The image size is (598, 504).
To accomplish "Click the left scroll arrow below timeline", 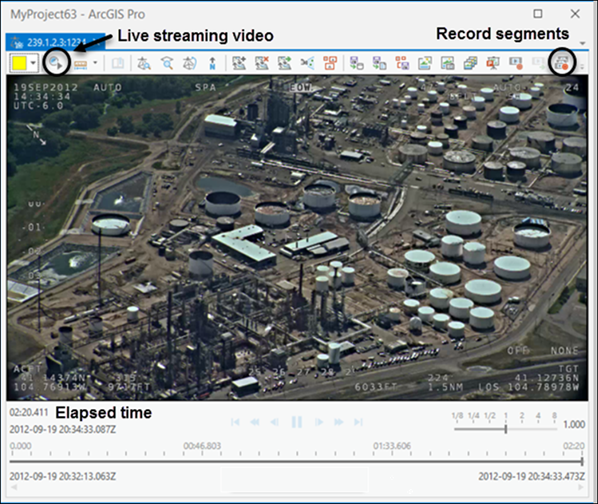I will pos(14,487).
